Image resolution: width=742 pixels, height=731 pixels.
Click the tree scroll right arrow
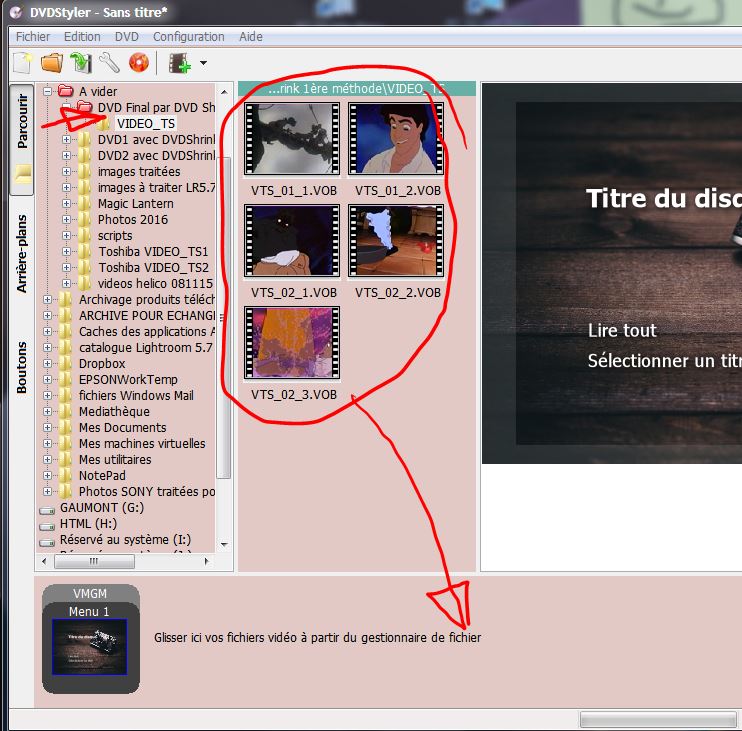pos(206,562)
